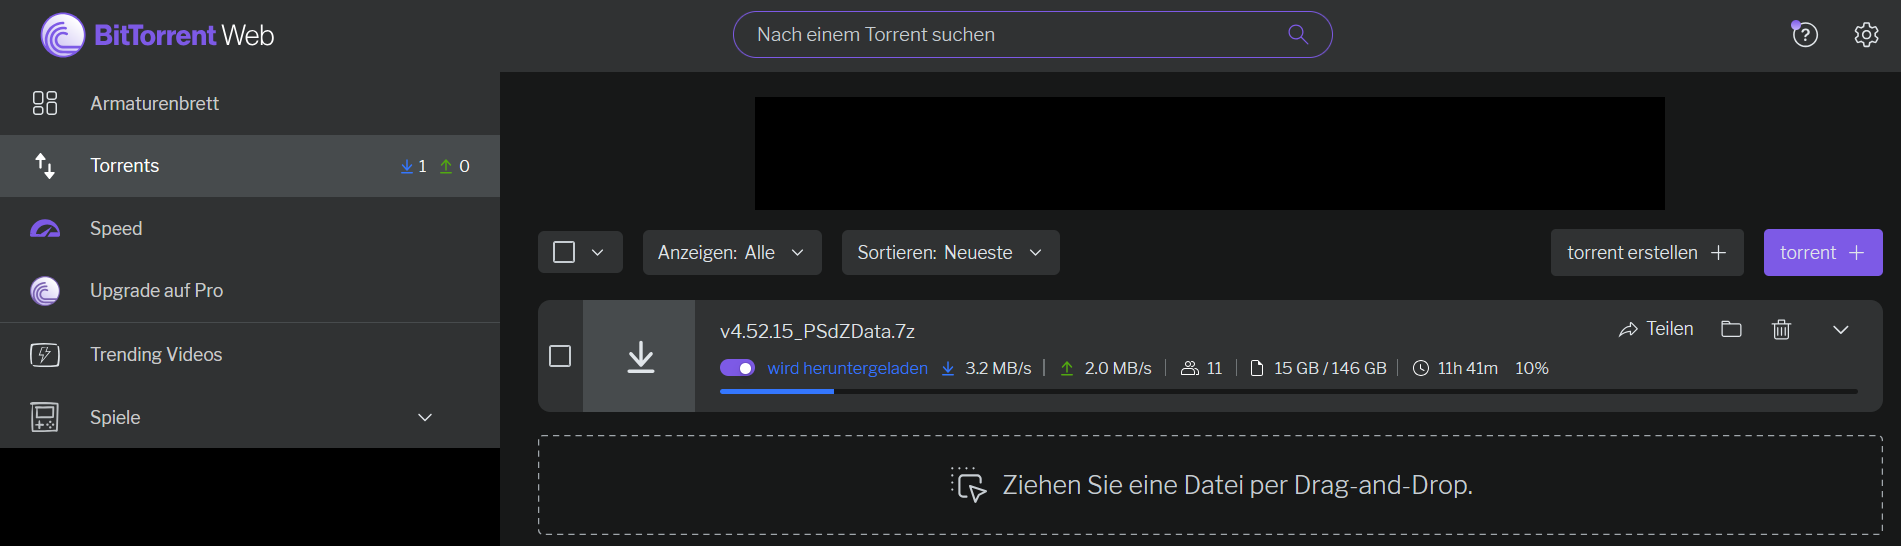This screenshot has width=1901, height=546.
Task: Open the Anzeigen: Alle filter dropdown
Action: coord(731,252)
